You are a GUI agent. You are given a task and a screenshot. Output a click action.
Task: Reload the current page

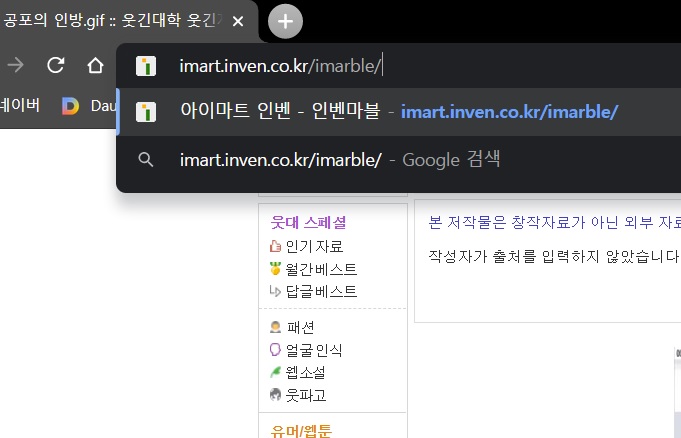(56, 65)
